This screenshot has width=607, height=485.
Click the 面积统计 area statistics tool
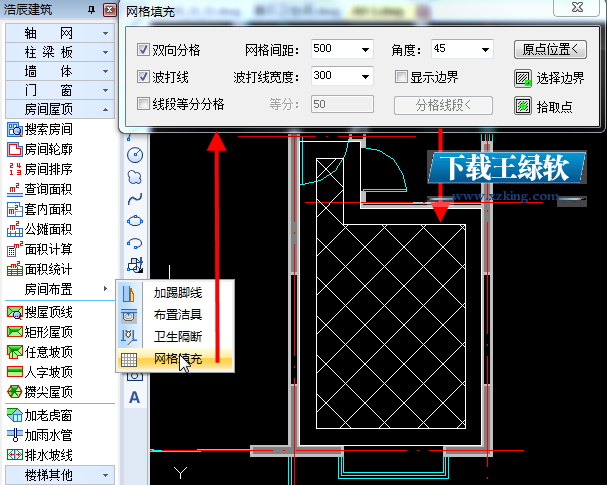(40, 269)
